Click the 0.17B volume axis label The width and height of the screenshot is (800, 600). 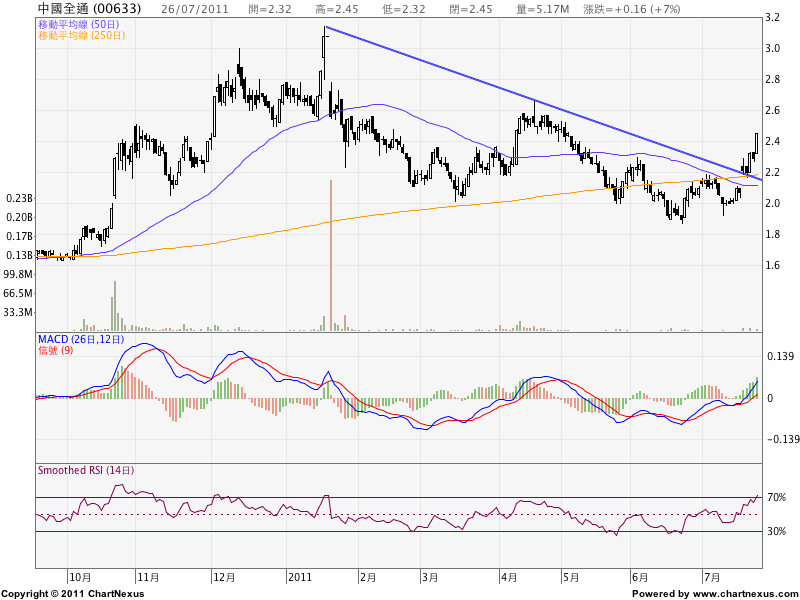click(19, 236)
